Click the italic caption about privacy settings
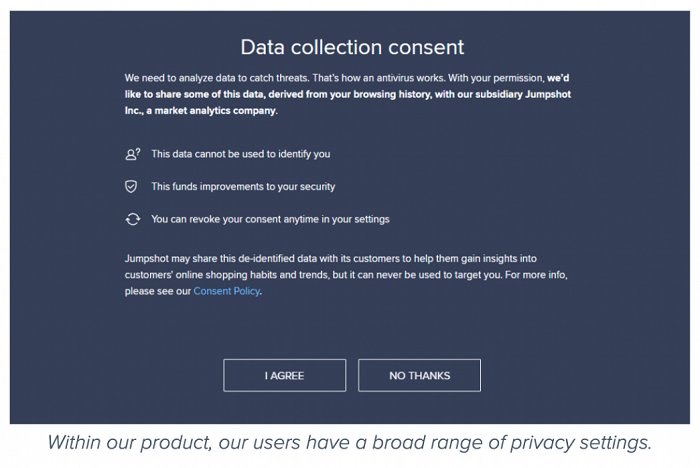The height and width of the screenshot is (468, 700). (350, 443)
